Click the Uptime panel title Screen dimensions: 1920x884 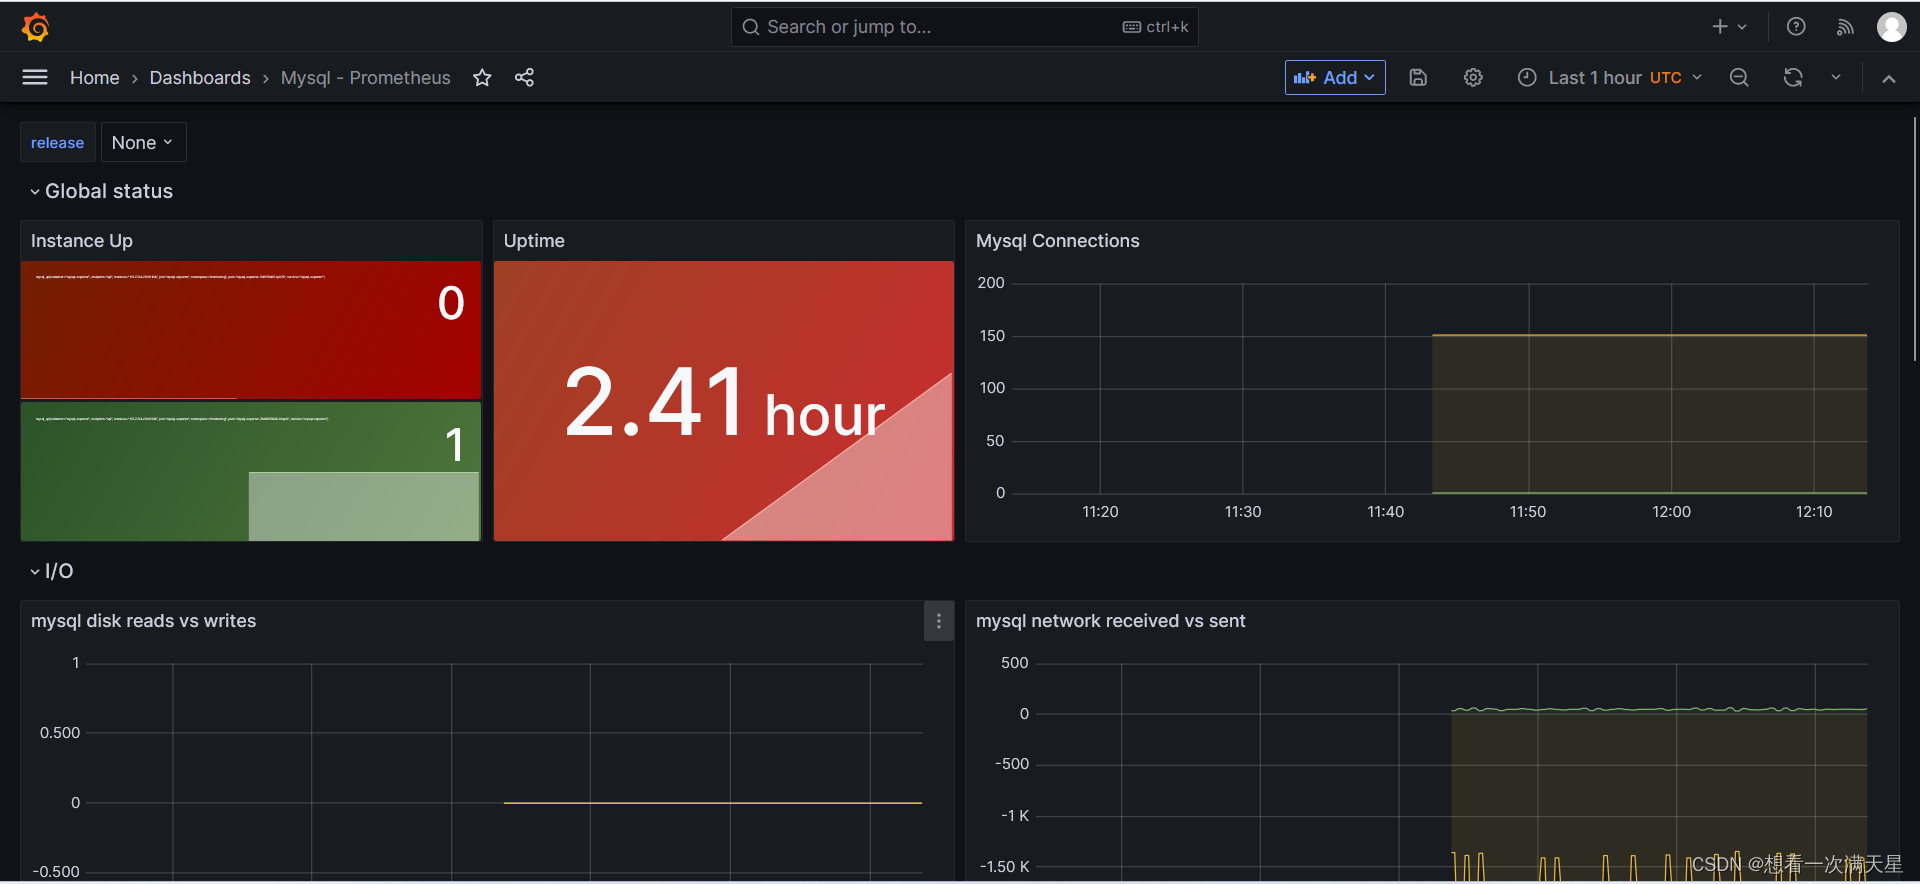534,241
